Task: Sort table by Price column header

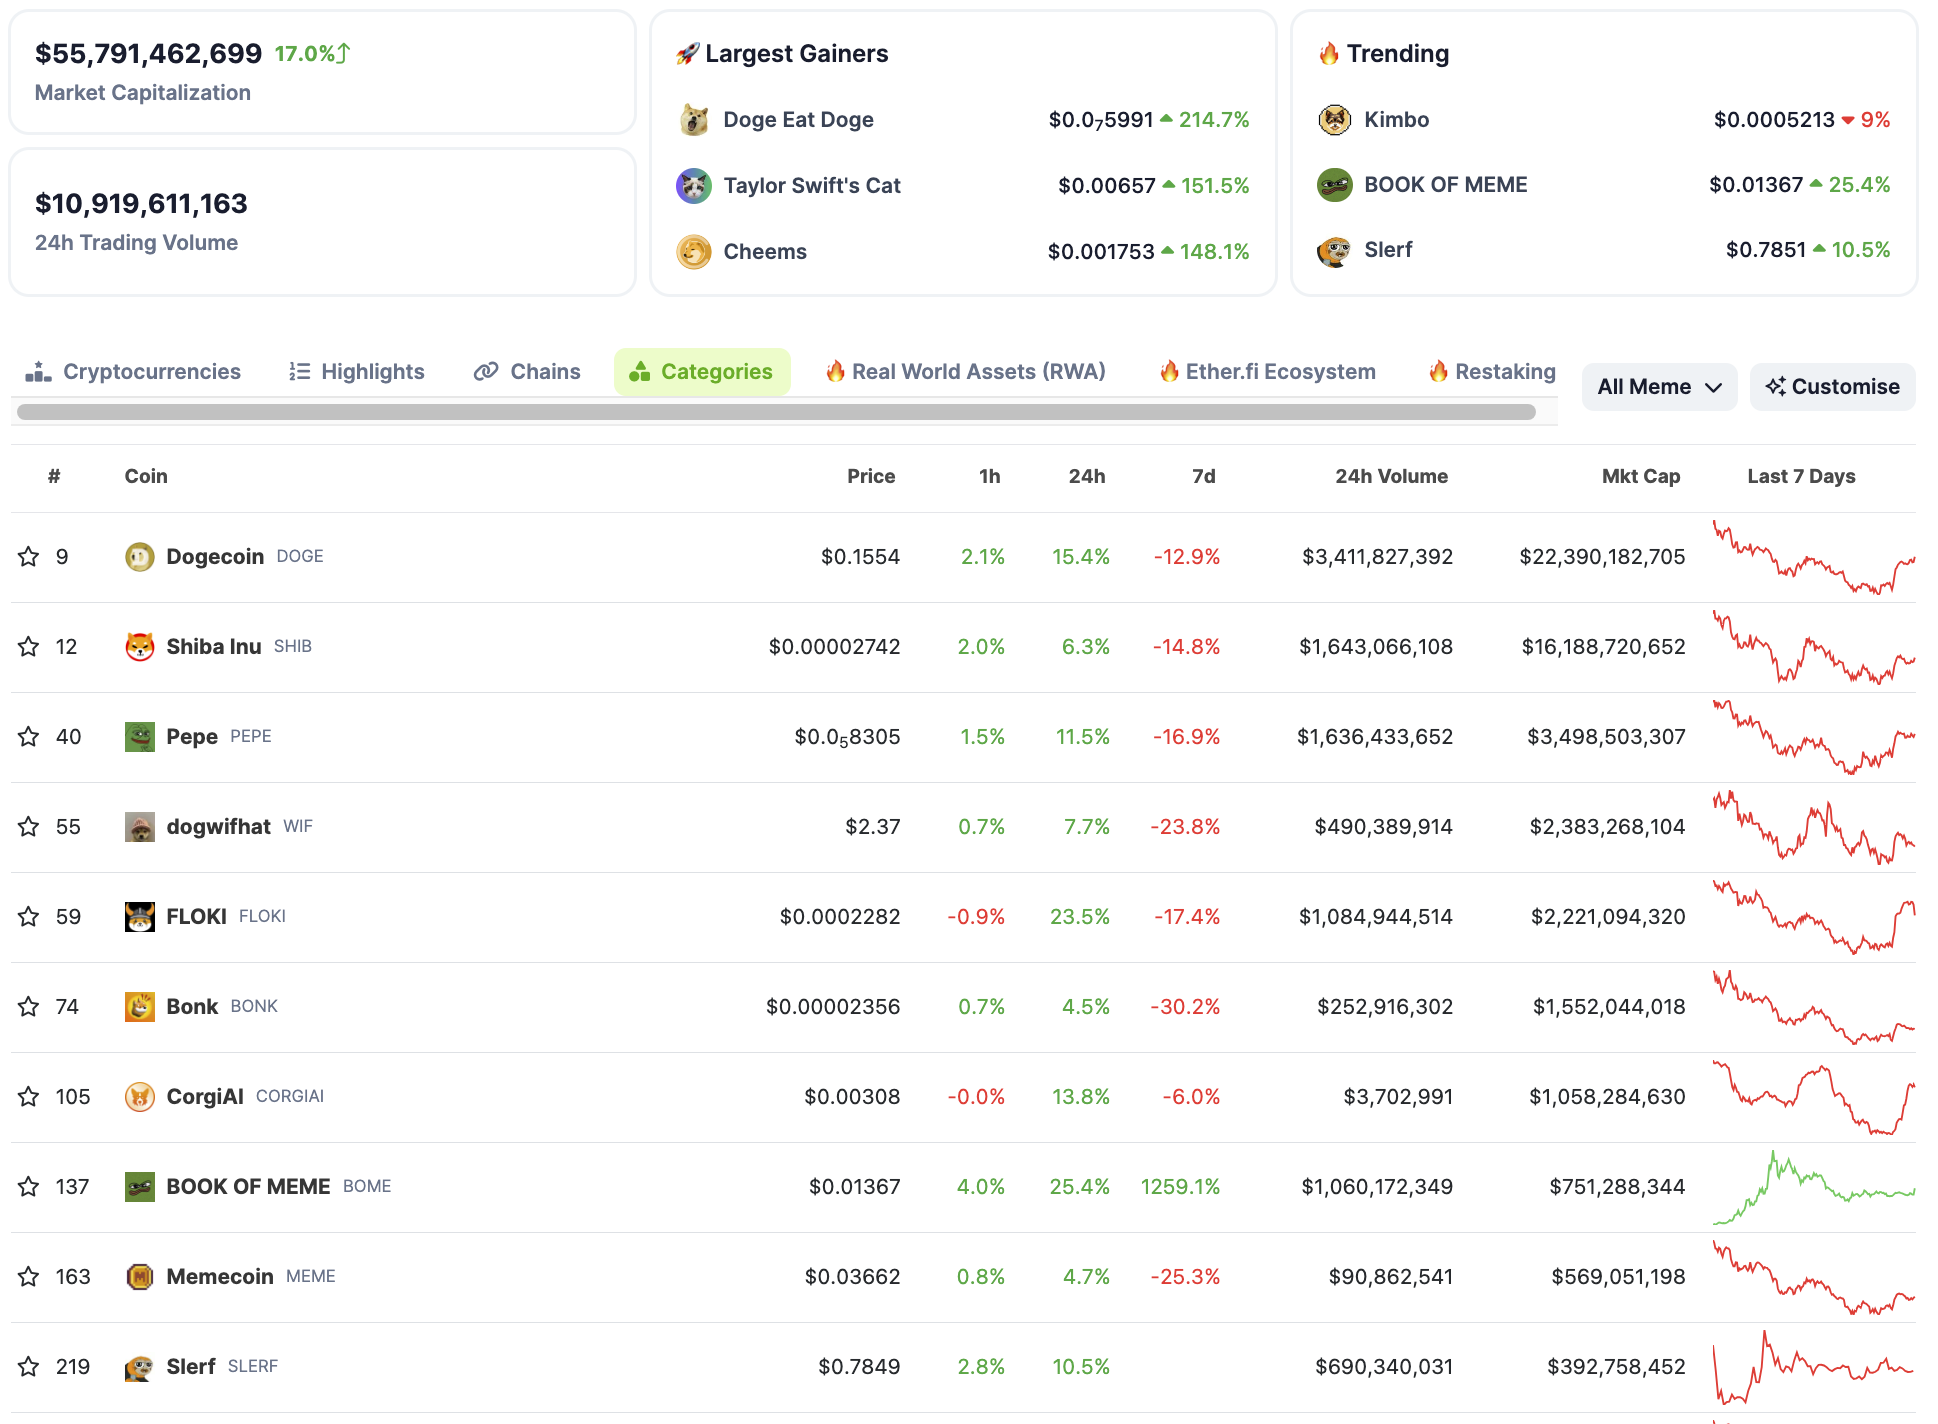Action: point(871,477)
